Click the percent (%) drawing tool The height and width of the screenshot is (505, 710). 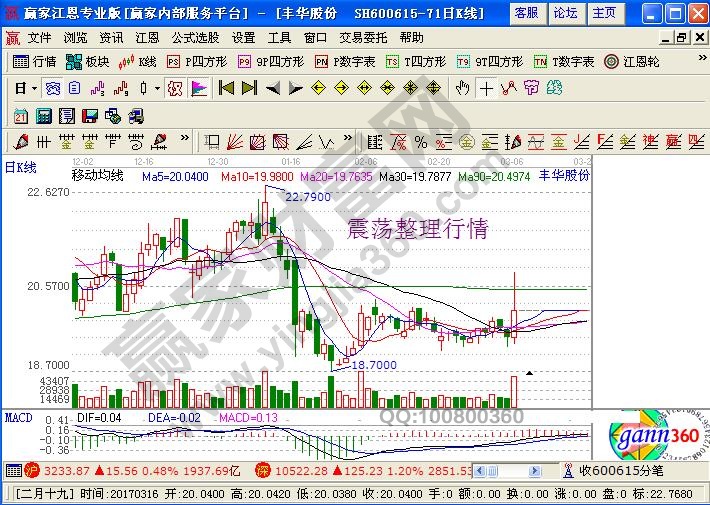tap(421, 141)
